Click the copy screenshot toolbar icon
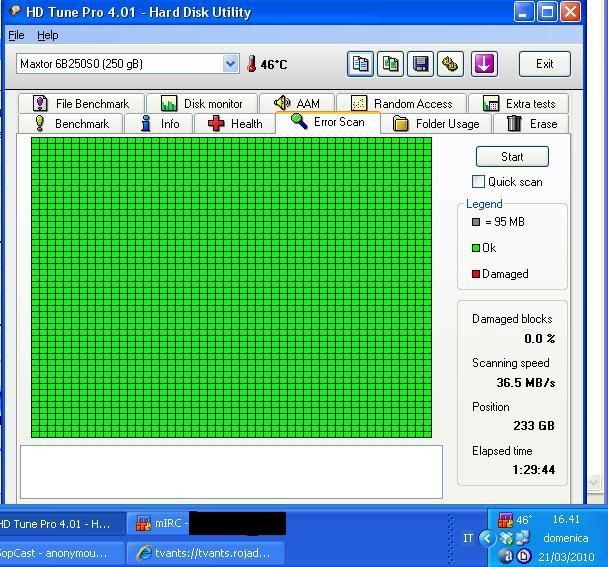Viewport: 608px width, 567px height. pos(390,64)
